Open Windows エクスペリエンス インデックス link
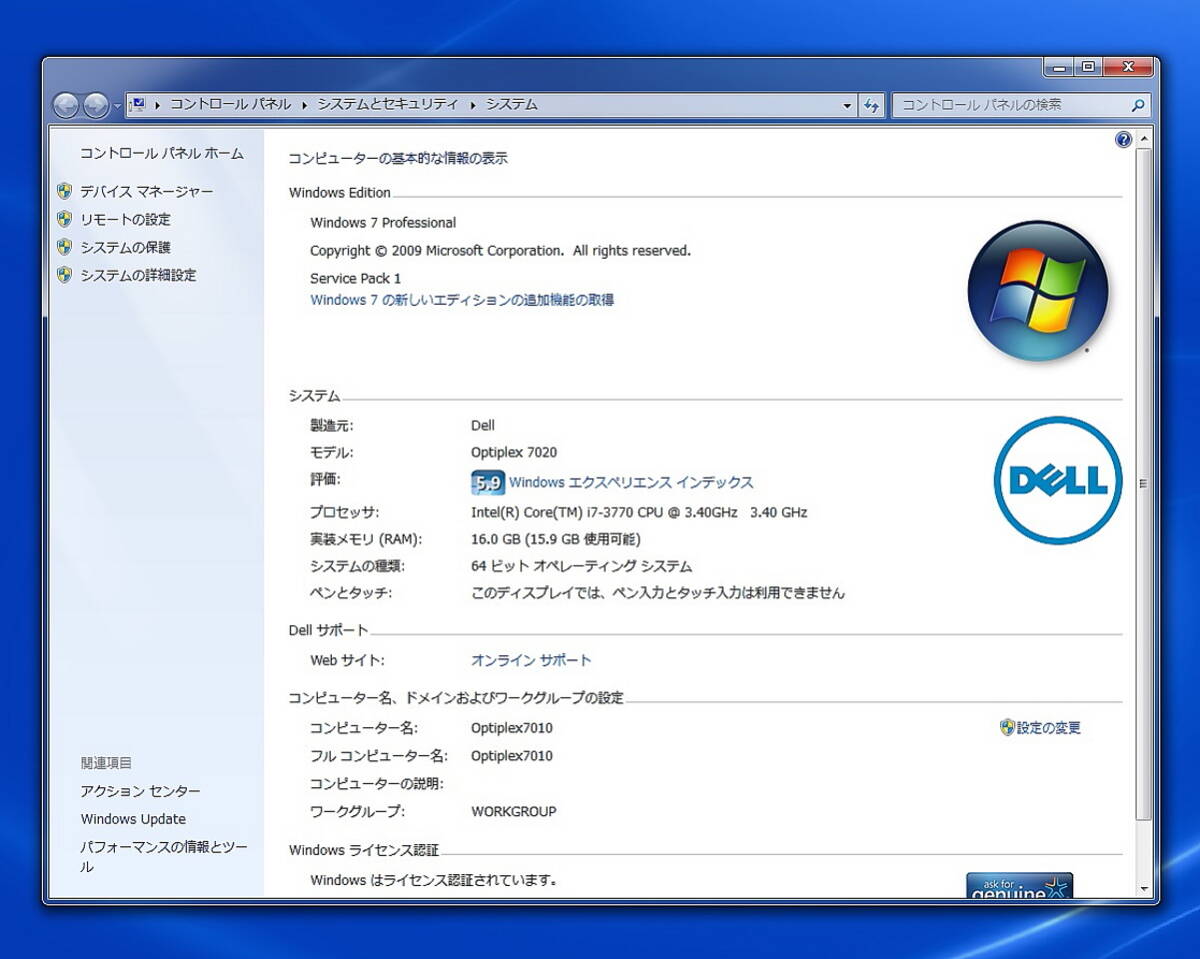1200x959 pixels. pyautogui.click(x=631, y=483)
